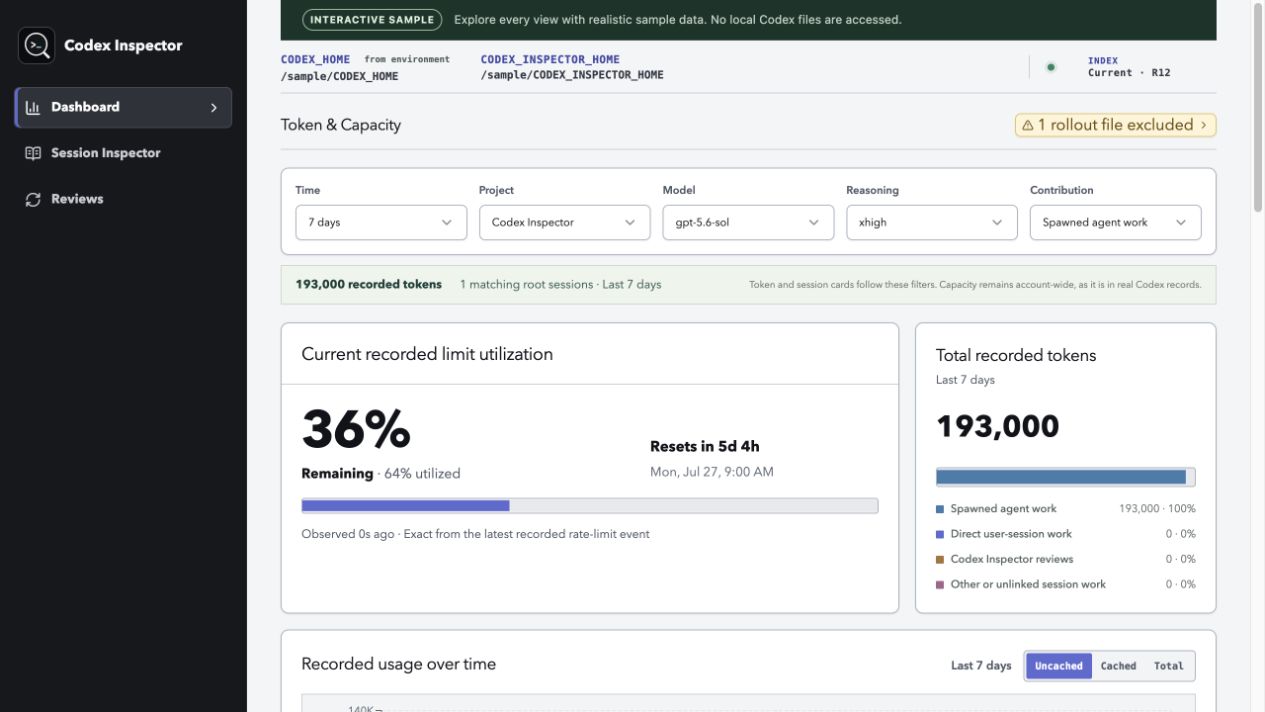Screen dimensions: 1265x712
Task: Open the Reasoning dropdown showing xhigh
Action: tap(932, 222)
